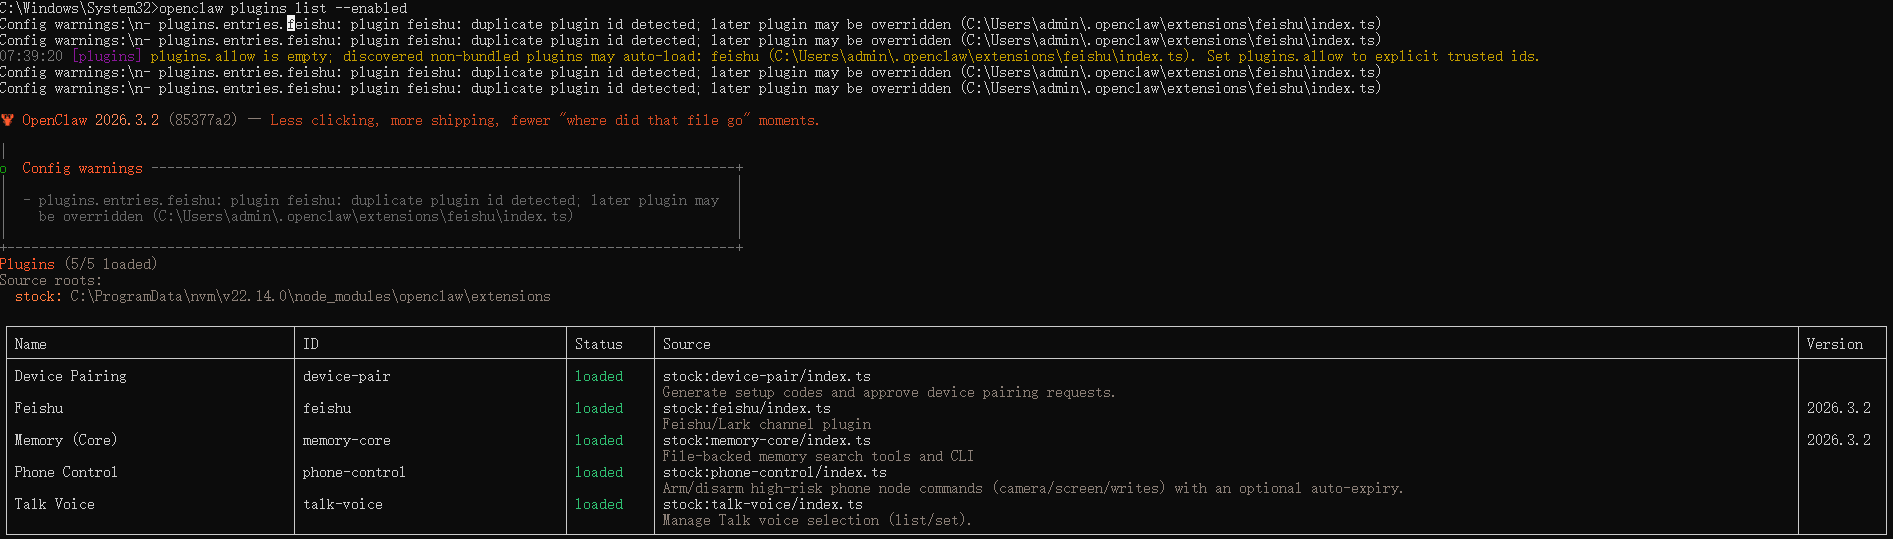
Task: Click 'File-backed memory search tools' description
Action: [818, 456]
